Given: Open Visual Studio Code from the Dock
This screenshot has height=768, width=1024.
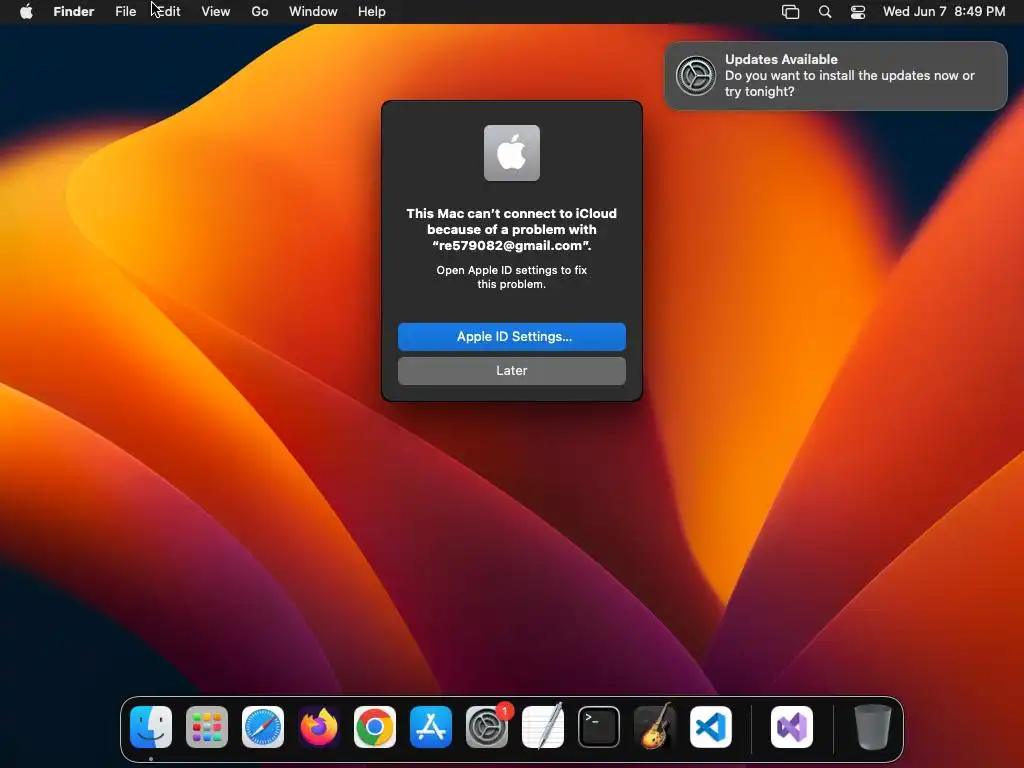Looking at the screenshot, I should [x=711, y=727].
